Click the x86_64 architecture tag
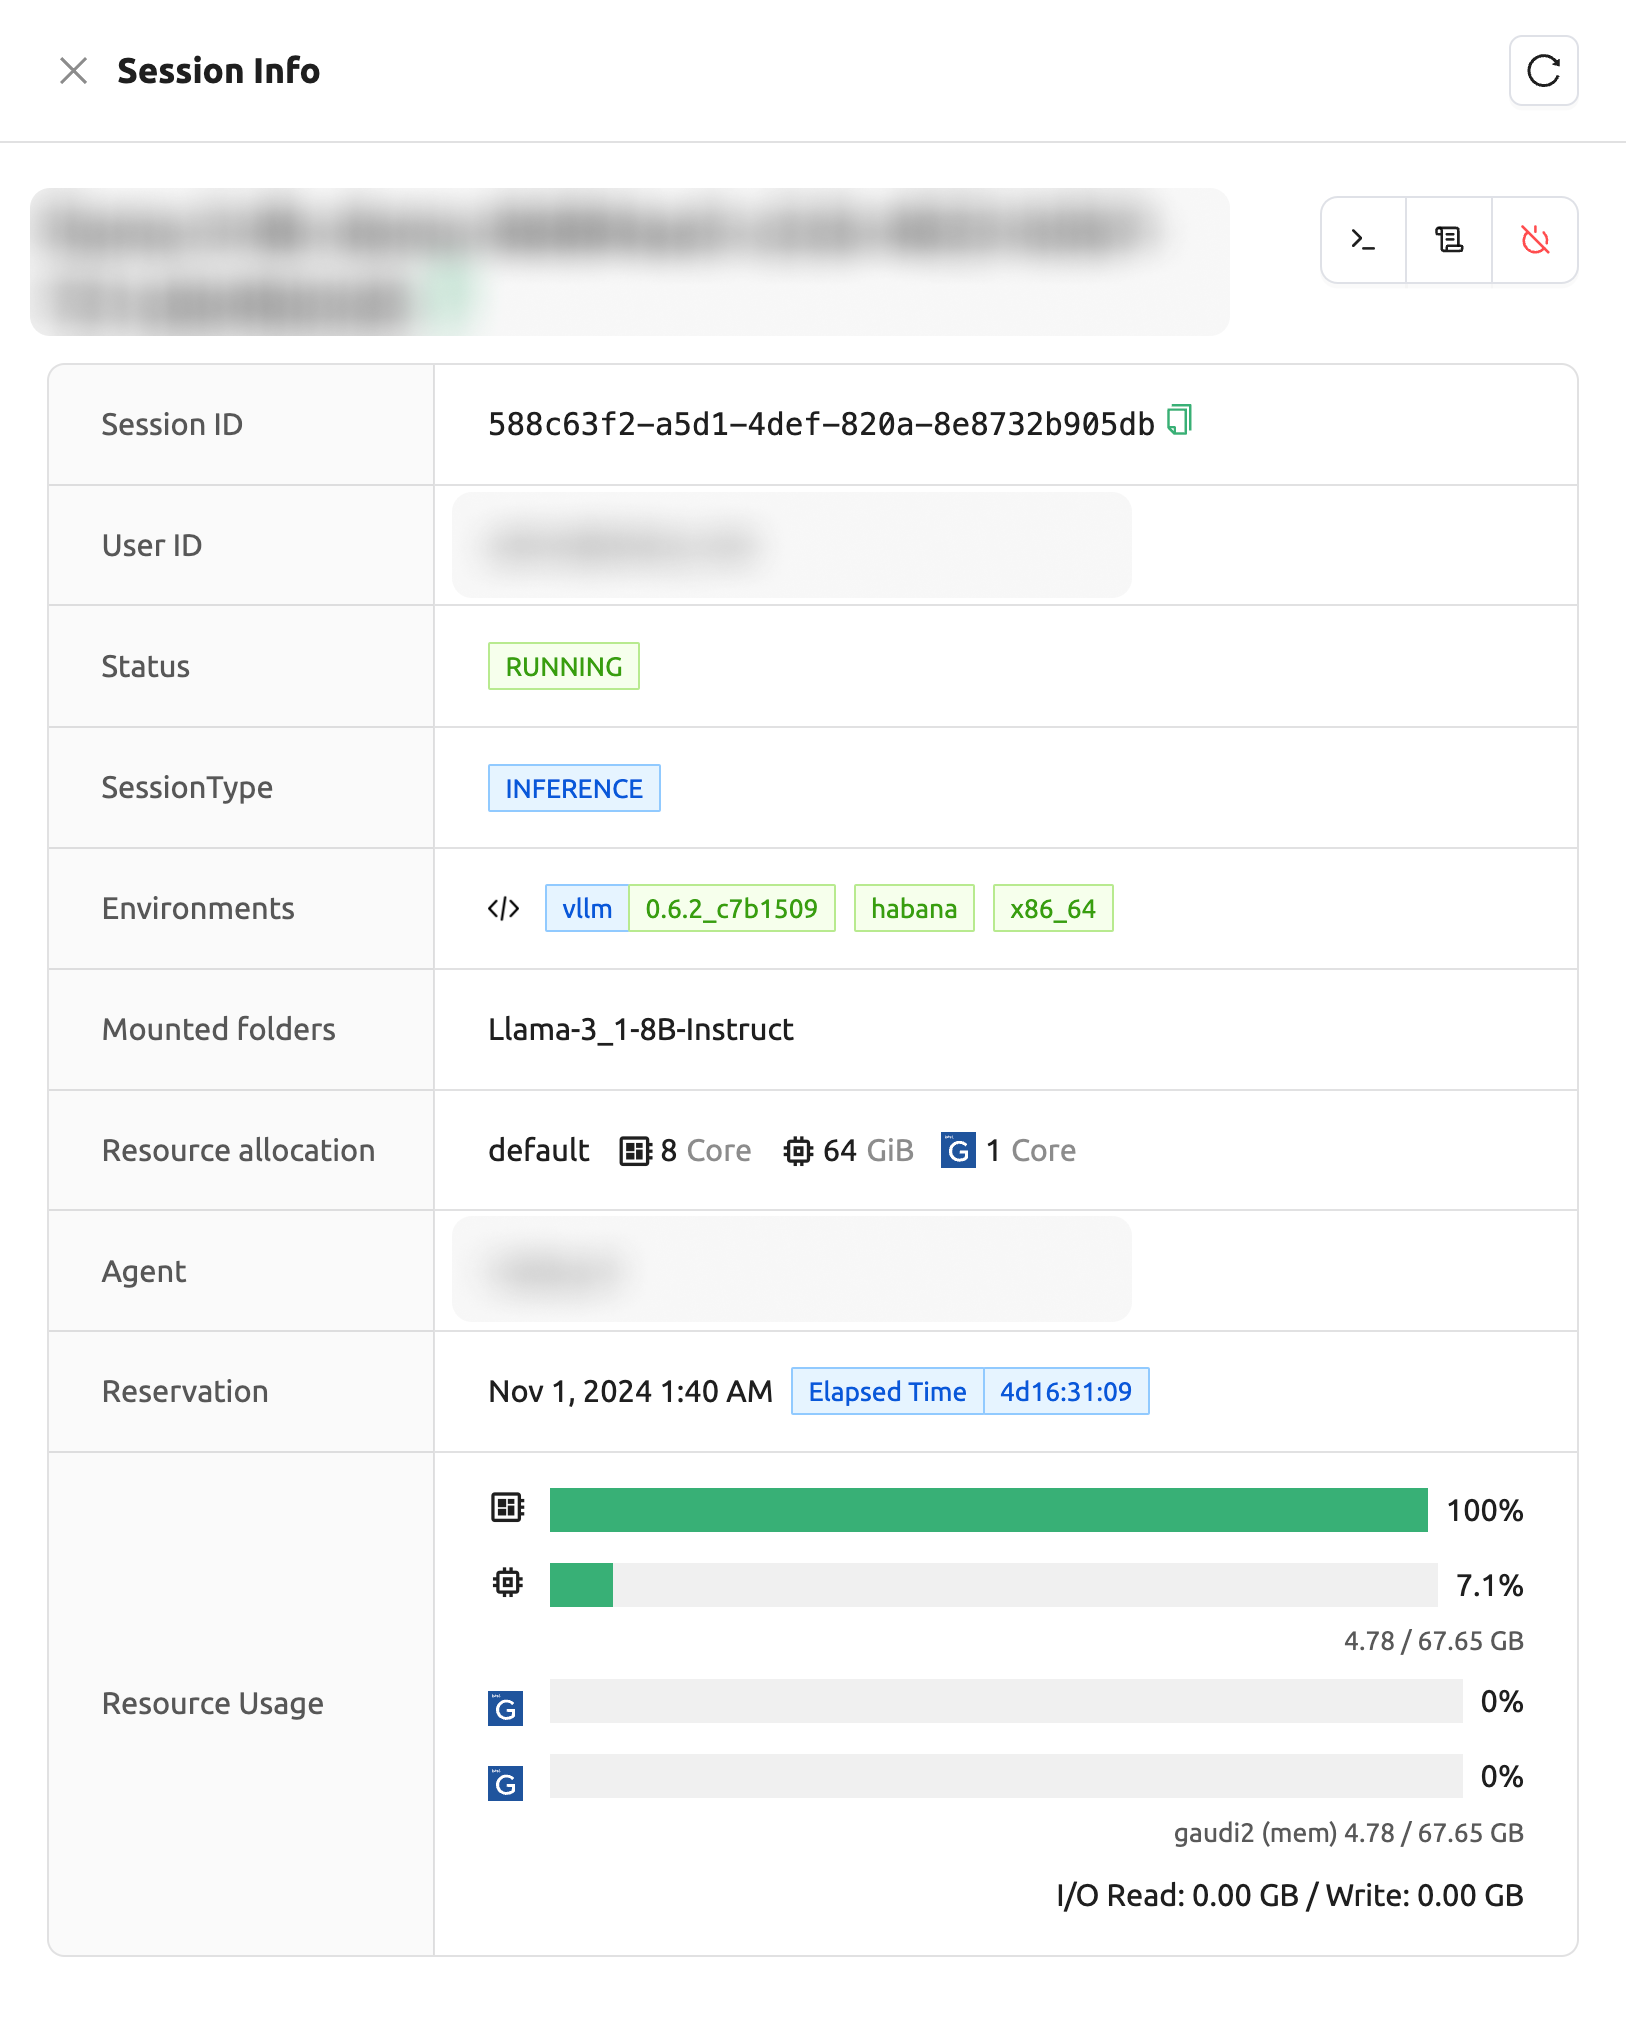Image resolution: width=1626 pixels, height=2032 pixels. (x=1053, y=908)
